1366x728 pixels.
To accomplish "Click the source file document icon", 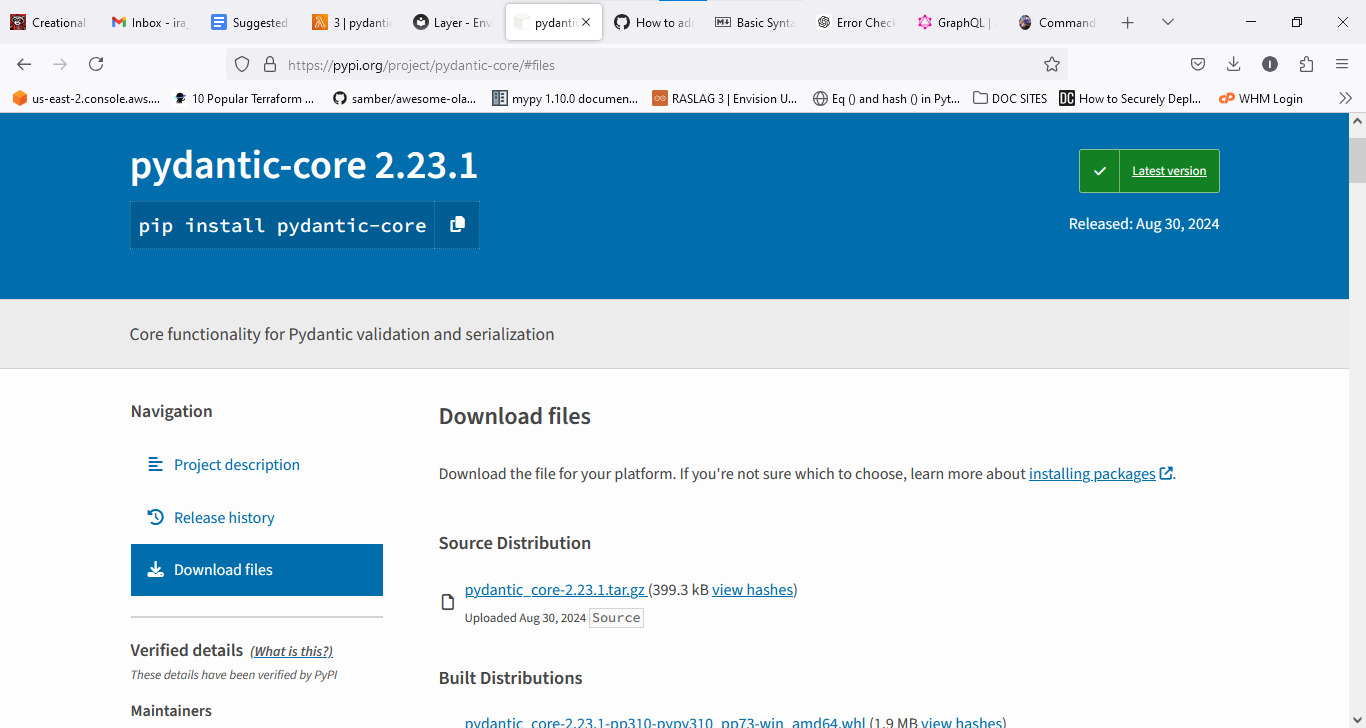I will pyautogui.click(x=448, y=602).
